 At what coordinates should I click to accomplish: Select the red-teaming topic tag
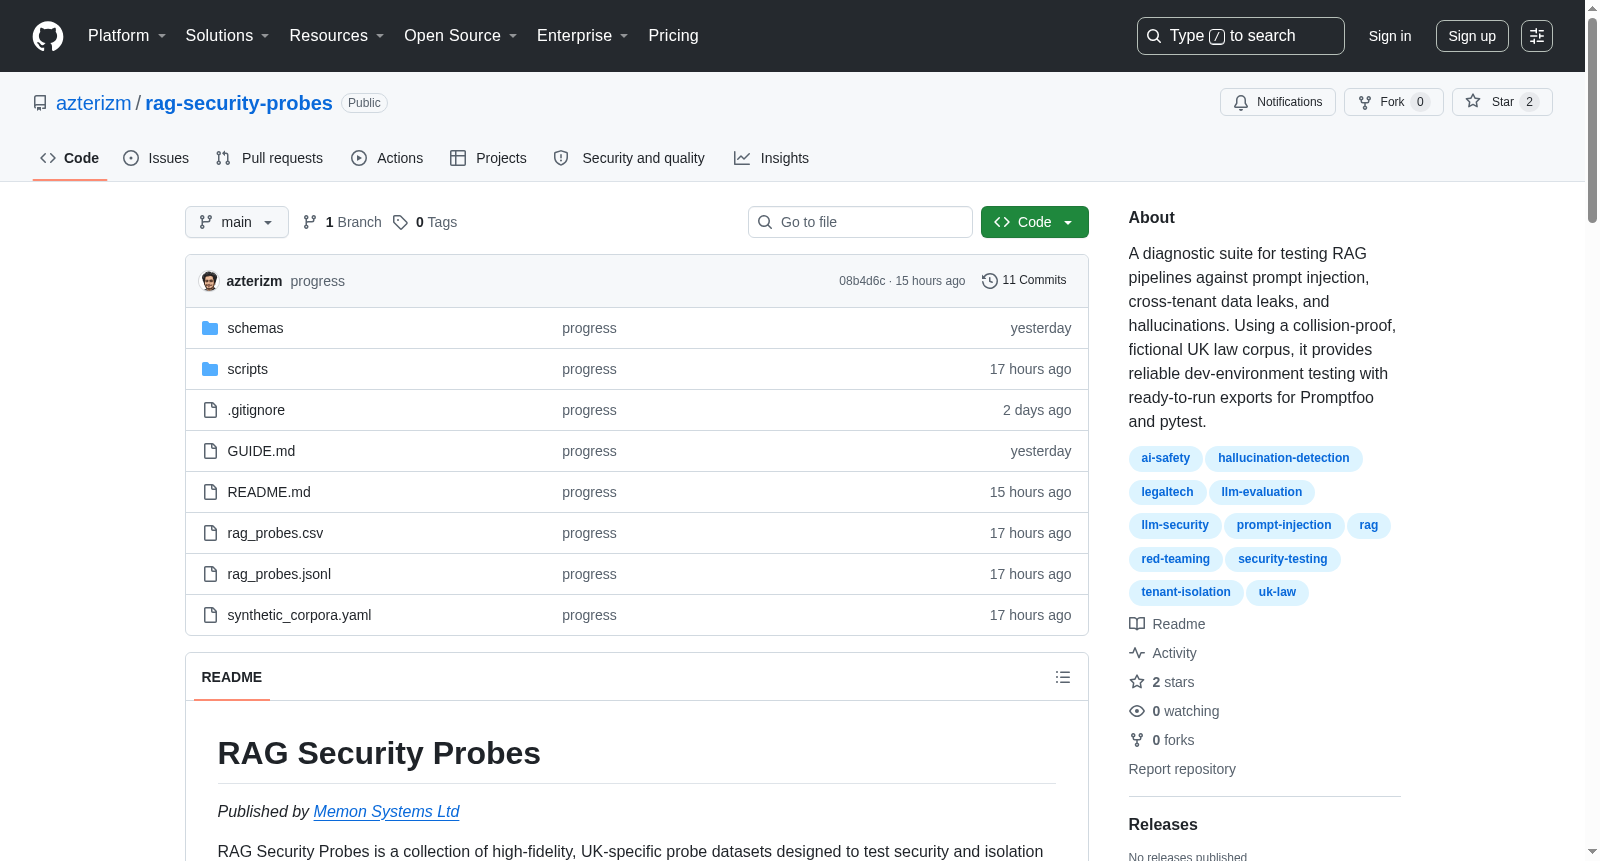click(x=1176, y=559)
